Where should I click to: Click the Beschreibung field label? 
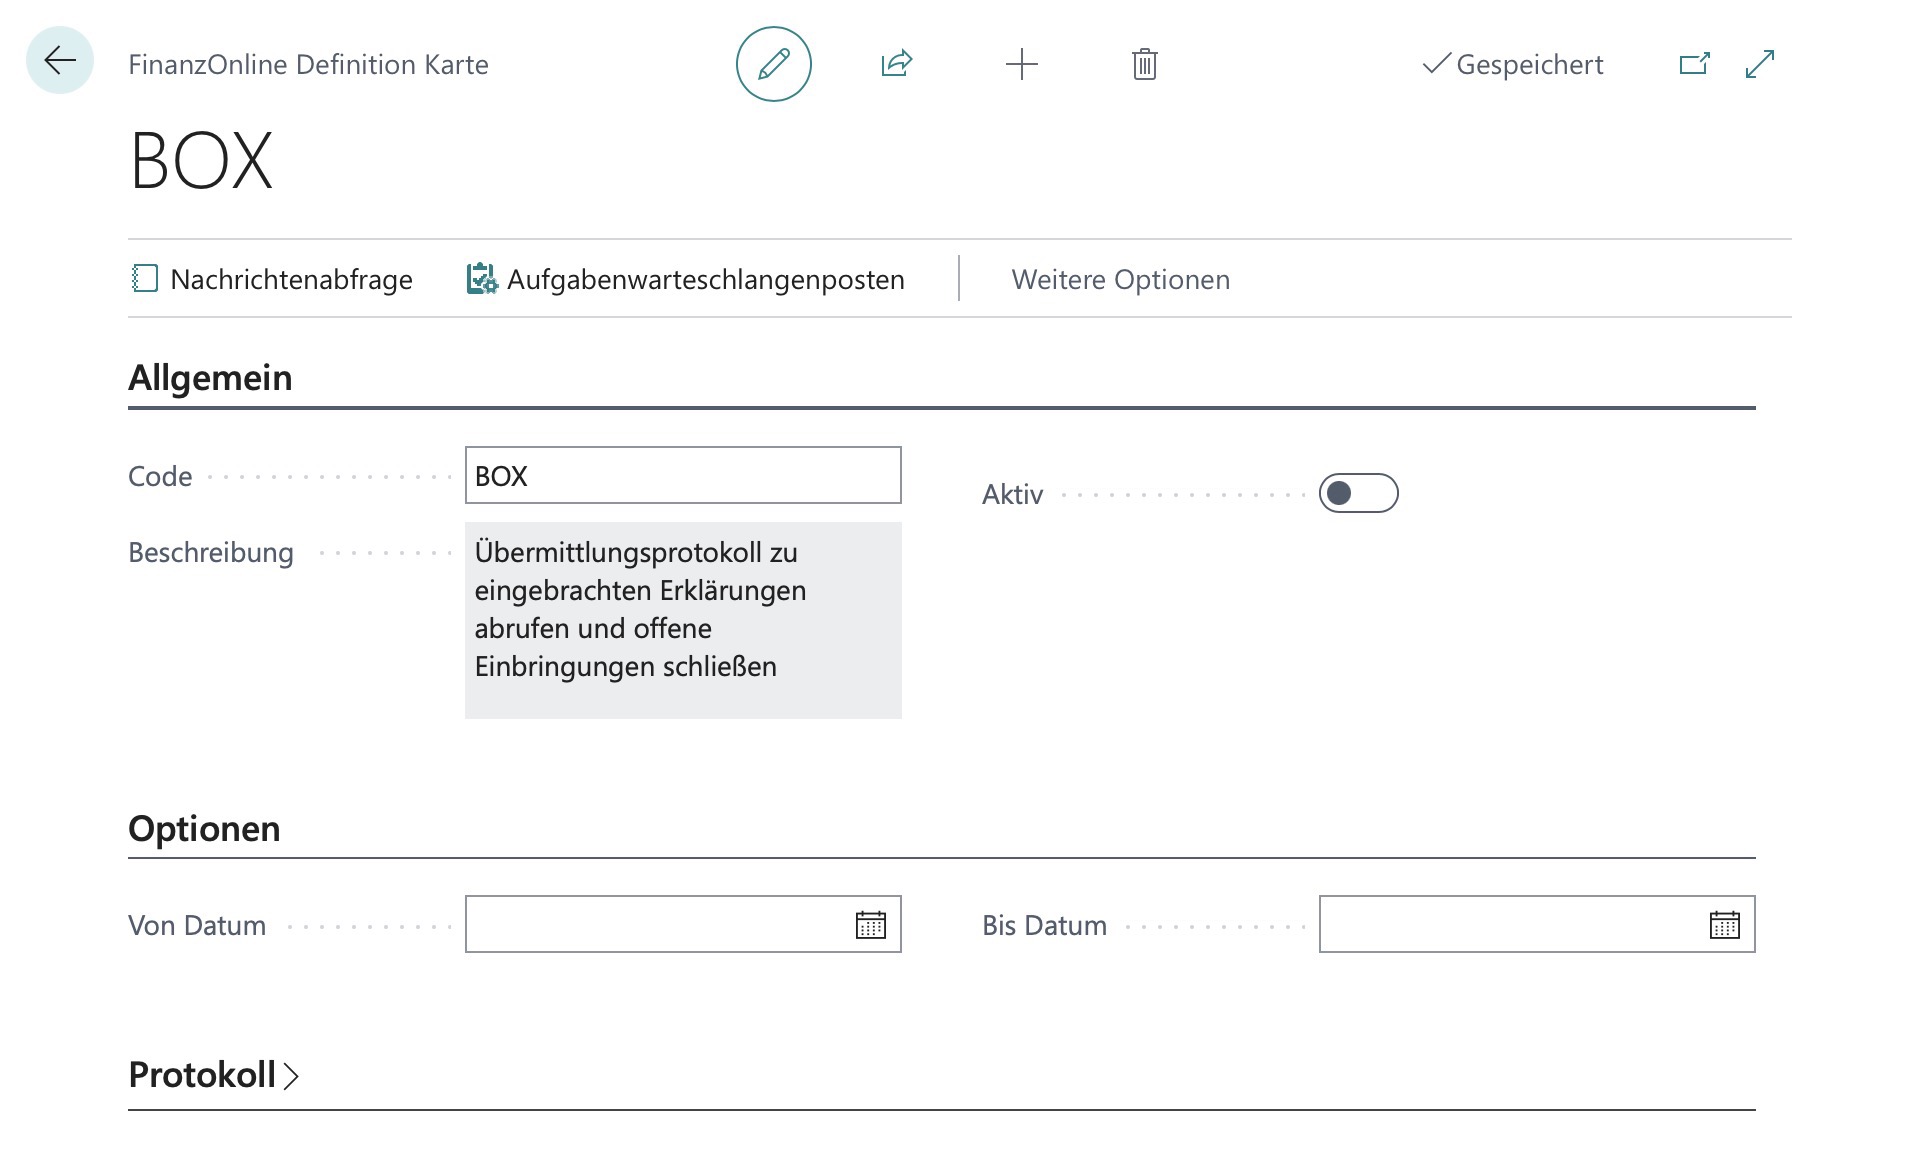(211, 552)
